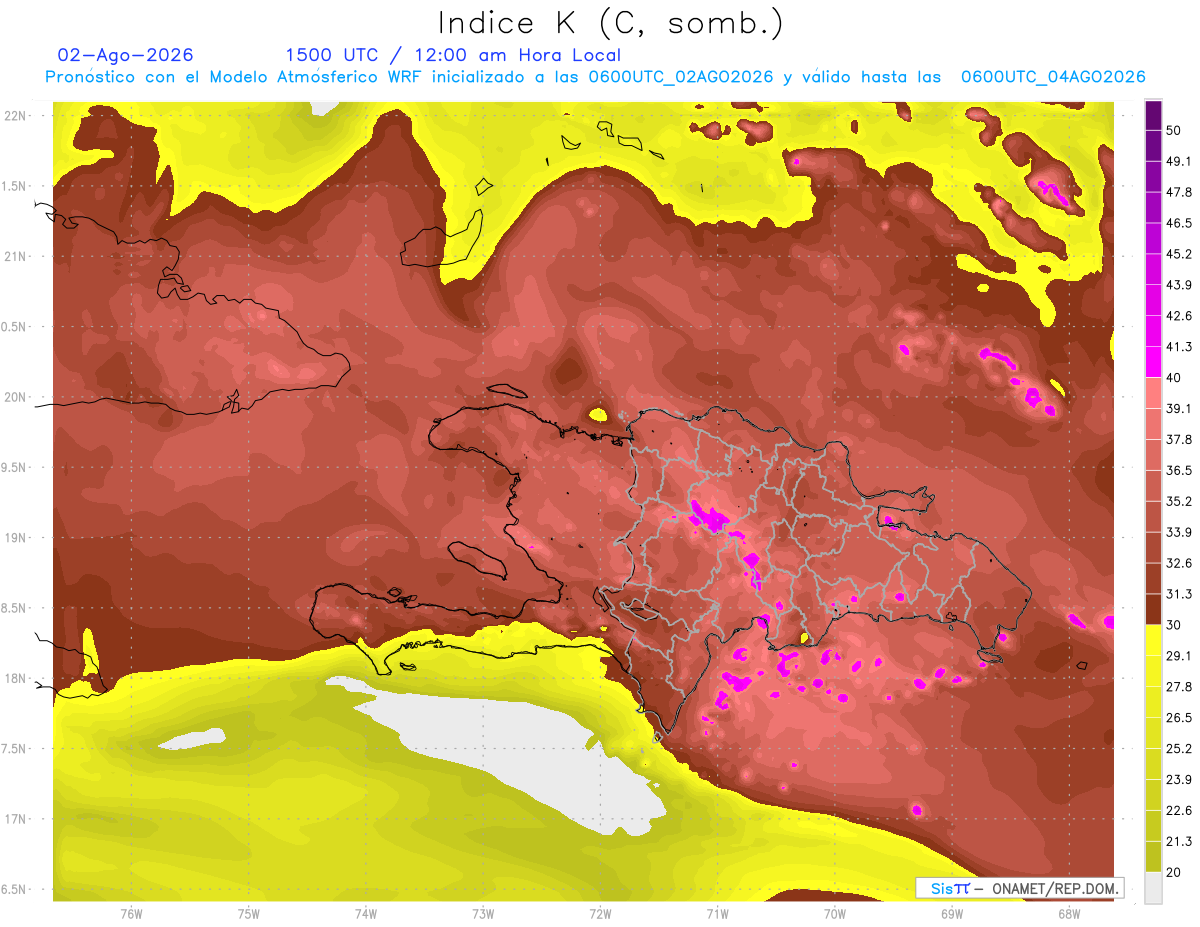1200x927 pixels.
Task: Click the dark purple swatch above 50
Action: [x=1153, y=116]
